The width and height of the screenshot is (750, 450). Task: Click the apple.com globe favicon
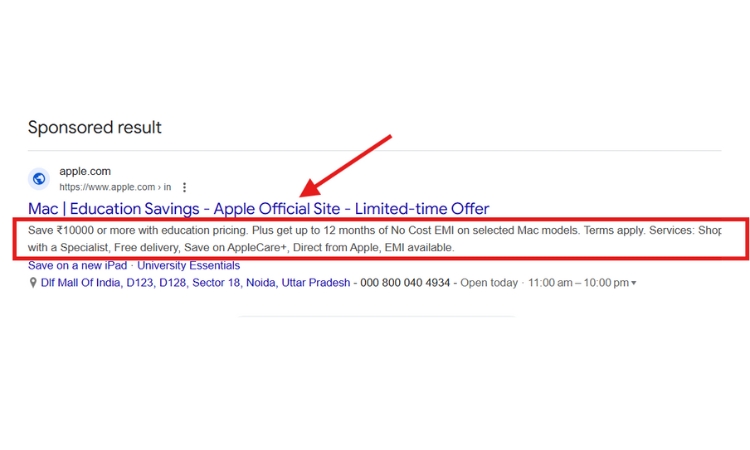point(39,178)
